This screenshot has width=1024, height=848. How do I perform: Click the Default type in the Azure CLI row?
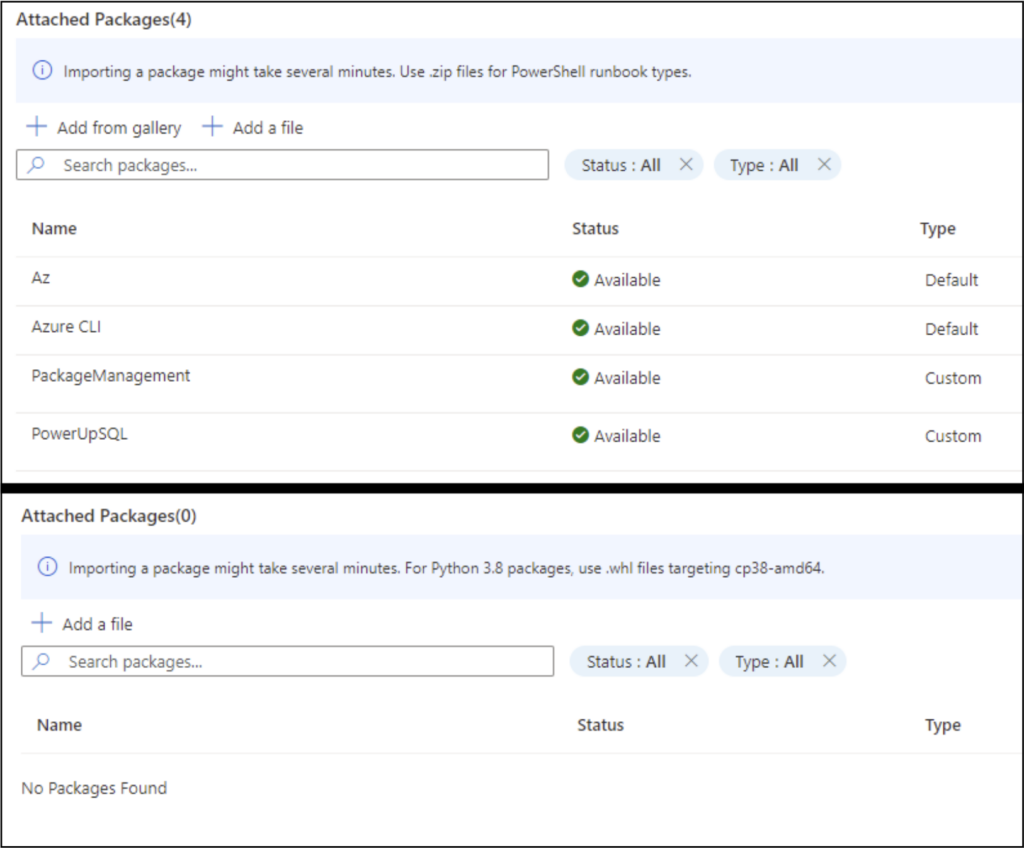coord(952,329)
